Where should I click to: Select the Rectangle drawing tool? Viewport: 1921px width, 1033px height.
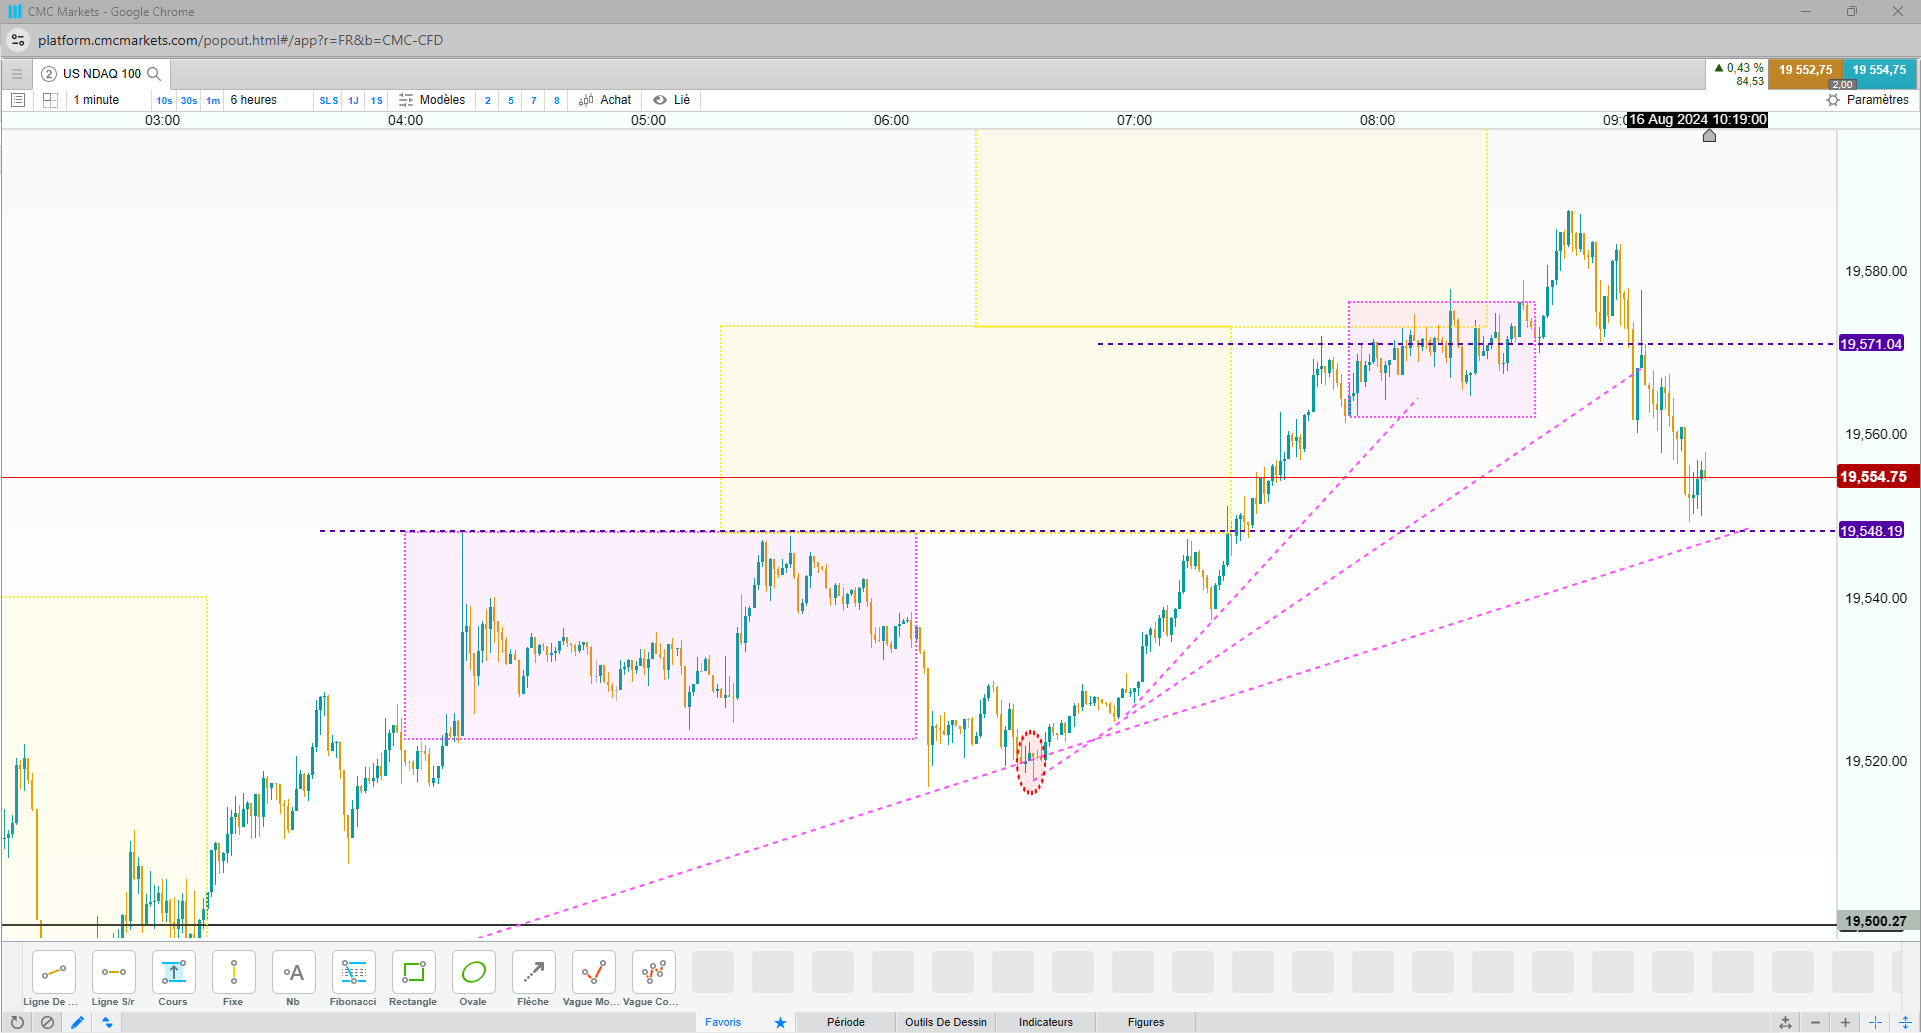pyautogui.click(x=414, y=972)
